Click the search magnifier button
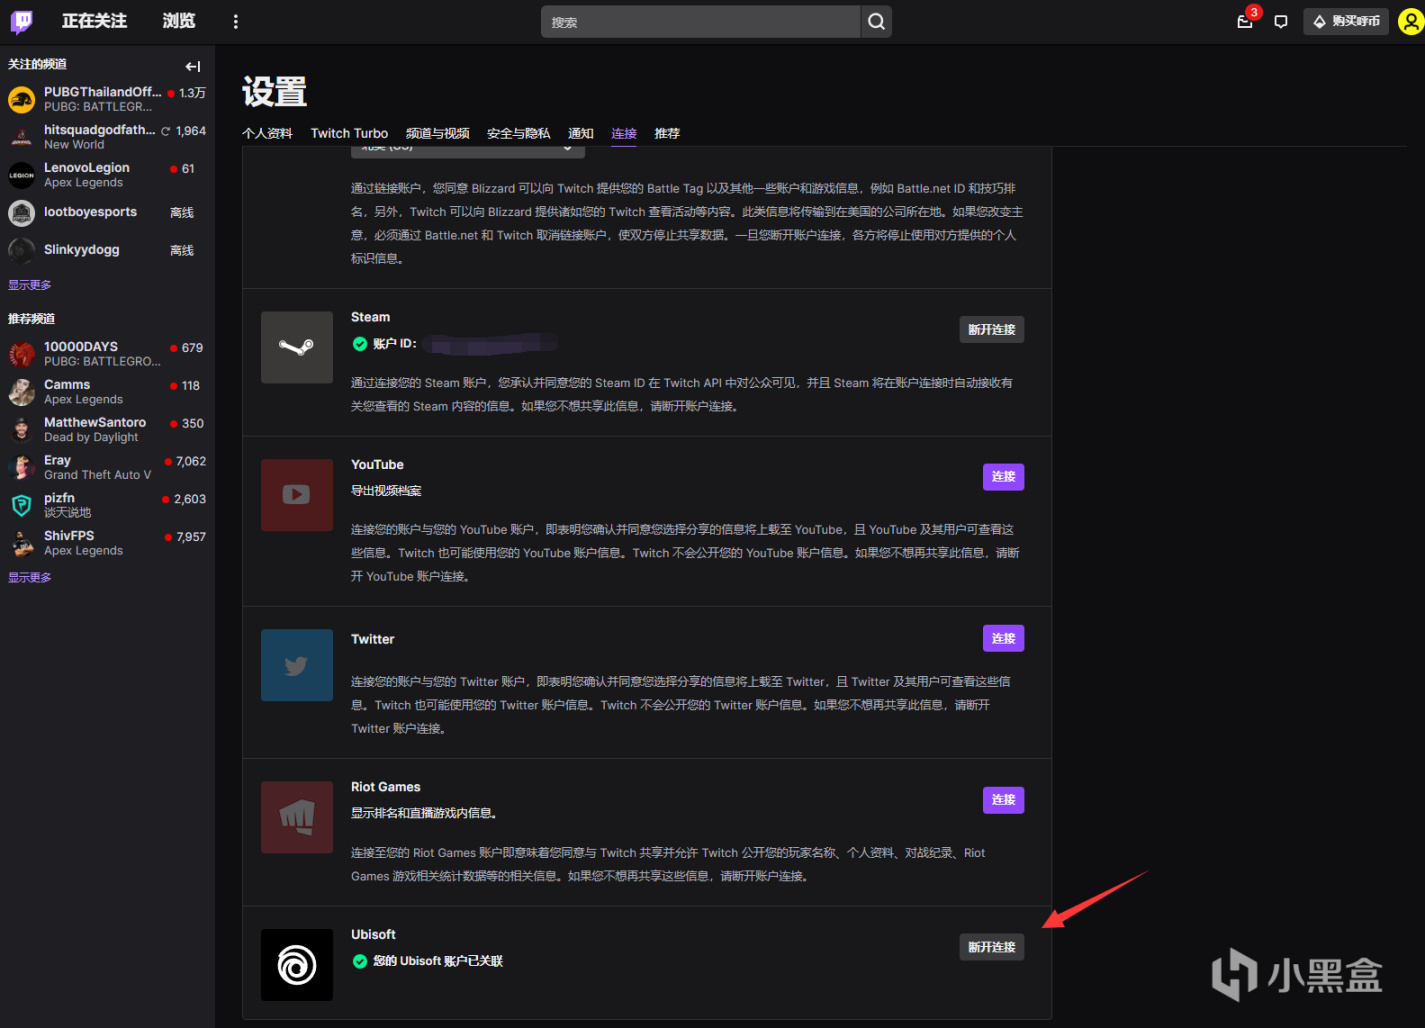Viewport: 1425px width, 1028px height. (x=876, y=21)
